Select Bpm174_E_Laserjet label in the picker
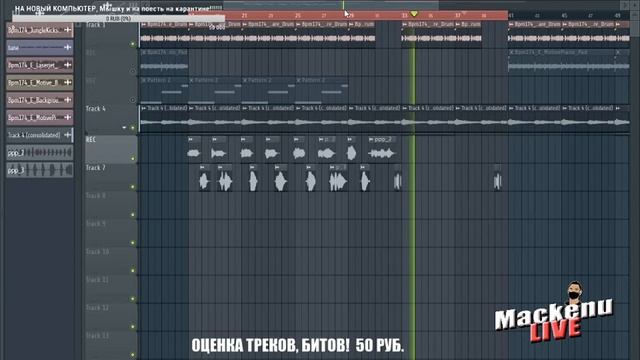The image size is (640, 360). (33, 65)
